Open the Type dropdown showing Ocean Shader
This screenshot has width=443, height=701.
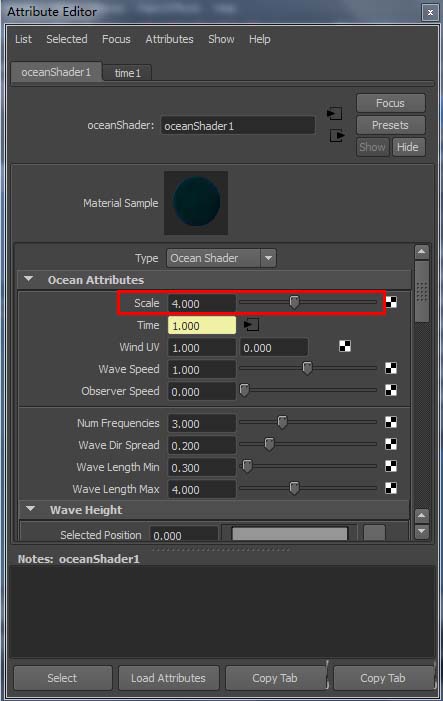click(221, 258)
